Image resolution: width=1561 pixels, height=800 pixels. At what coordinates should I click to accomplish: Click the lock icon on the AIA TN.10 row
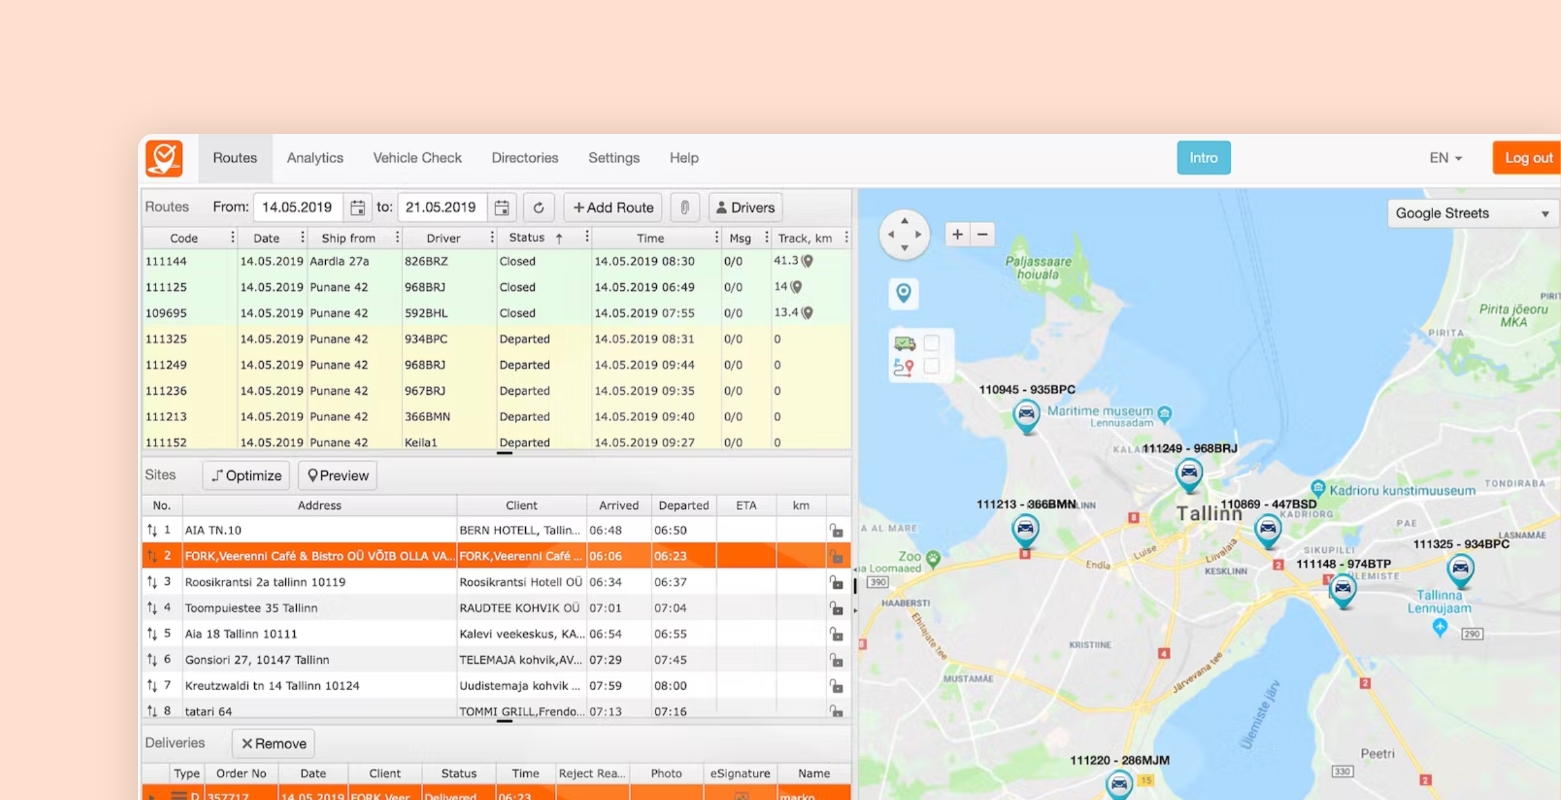click(x=835, y=529)
